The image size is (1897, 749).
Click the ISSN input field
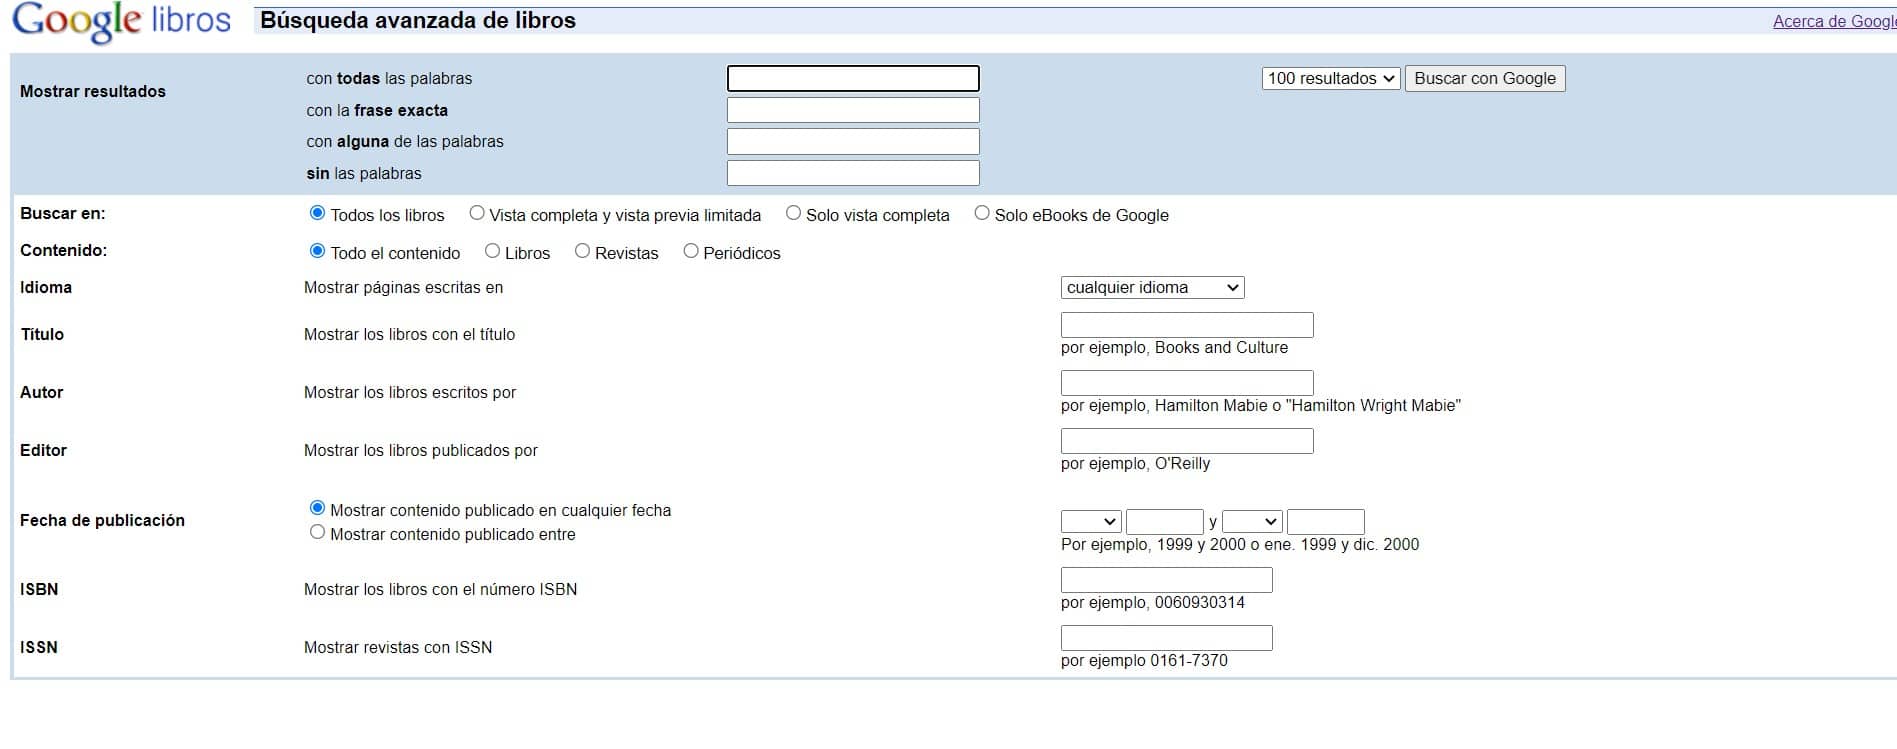tap(1167, 638)
